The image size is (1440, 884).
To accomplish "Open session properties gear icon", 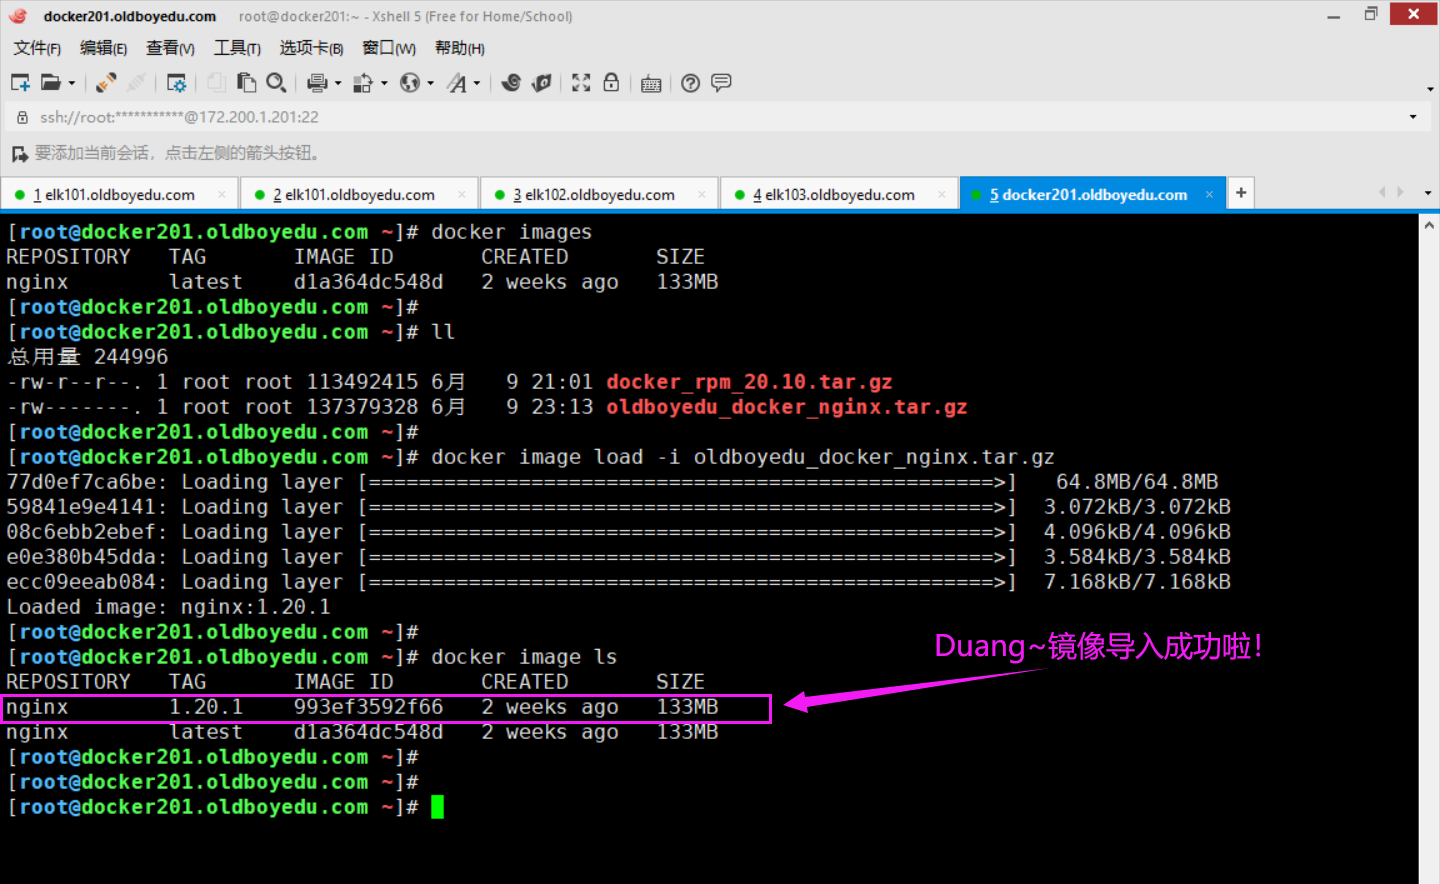I will pyautogui.click(x=176, y=83).
